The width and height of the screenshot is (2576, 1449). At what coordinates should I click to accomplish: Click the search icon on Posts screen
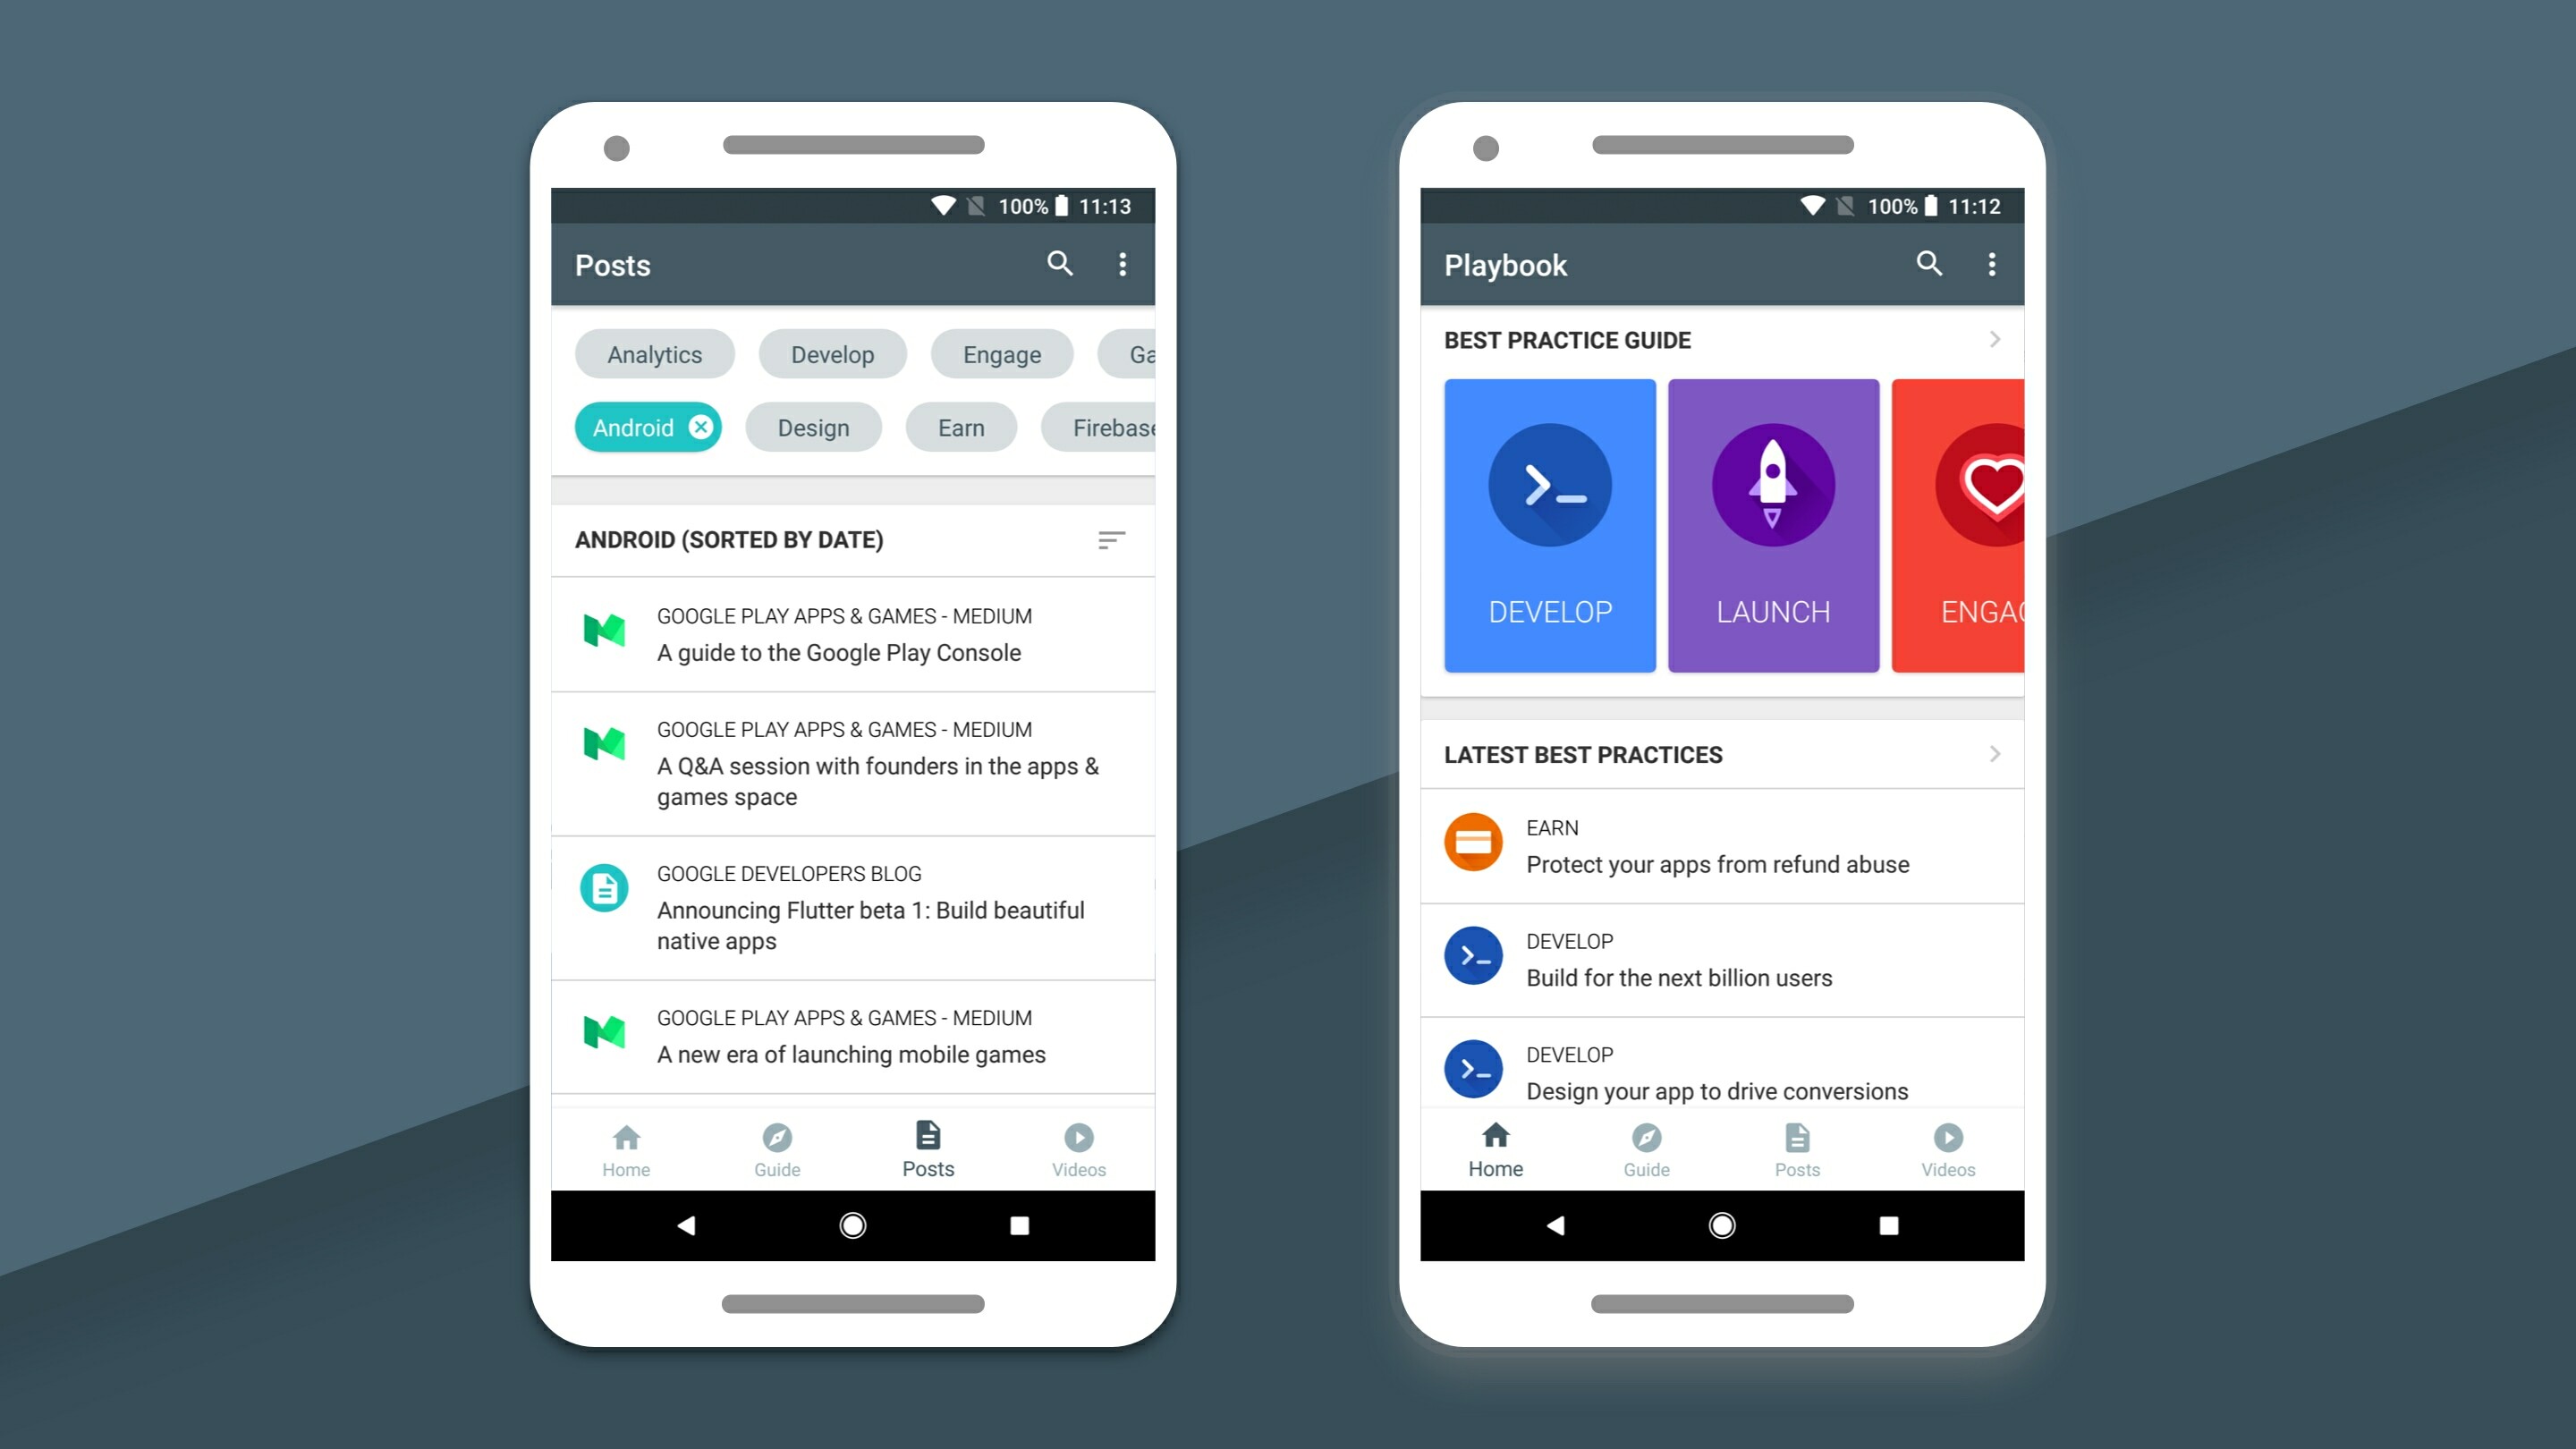pyautogui.click(x=1058, y=266)
